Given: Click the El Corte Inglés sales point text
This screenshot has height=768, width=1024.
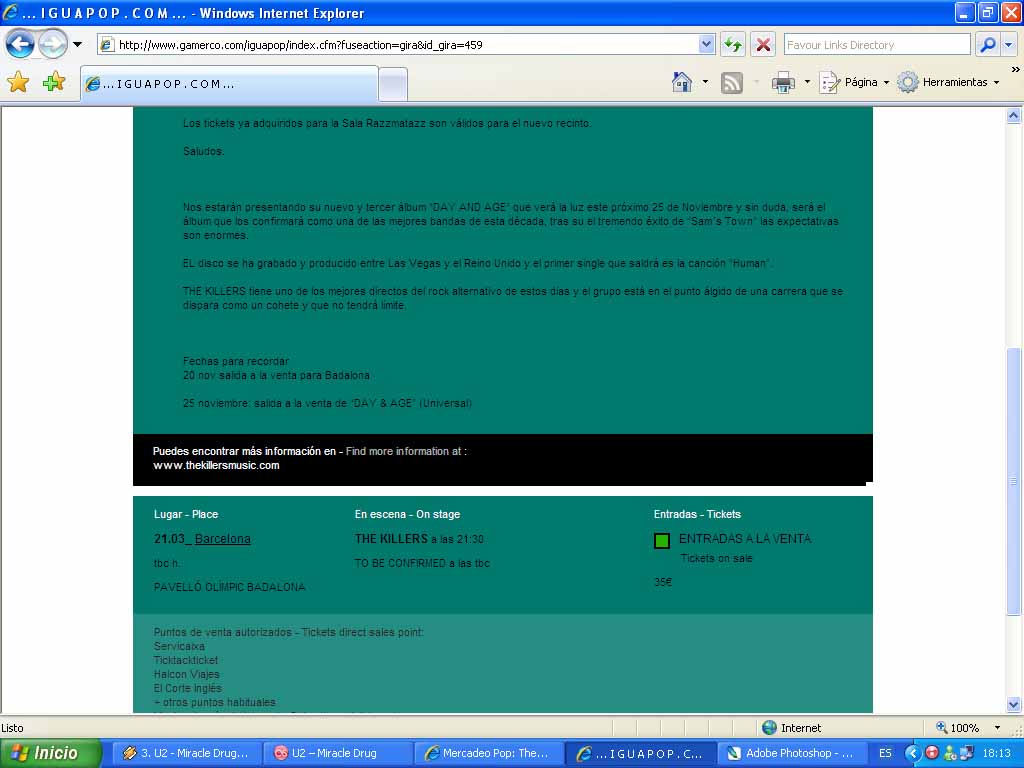Looking at the screenshot, I should [187, 688].
